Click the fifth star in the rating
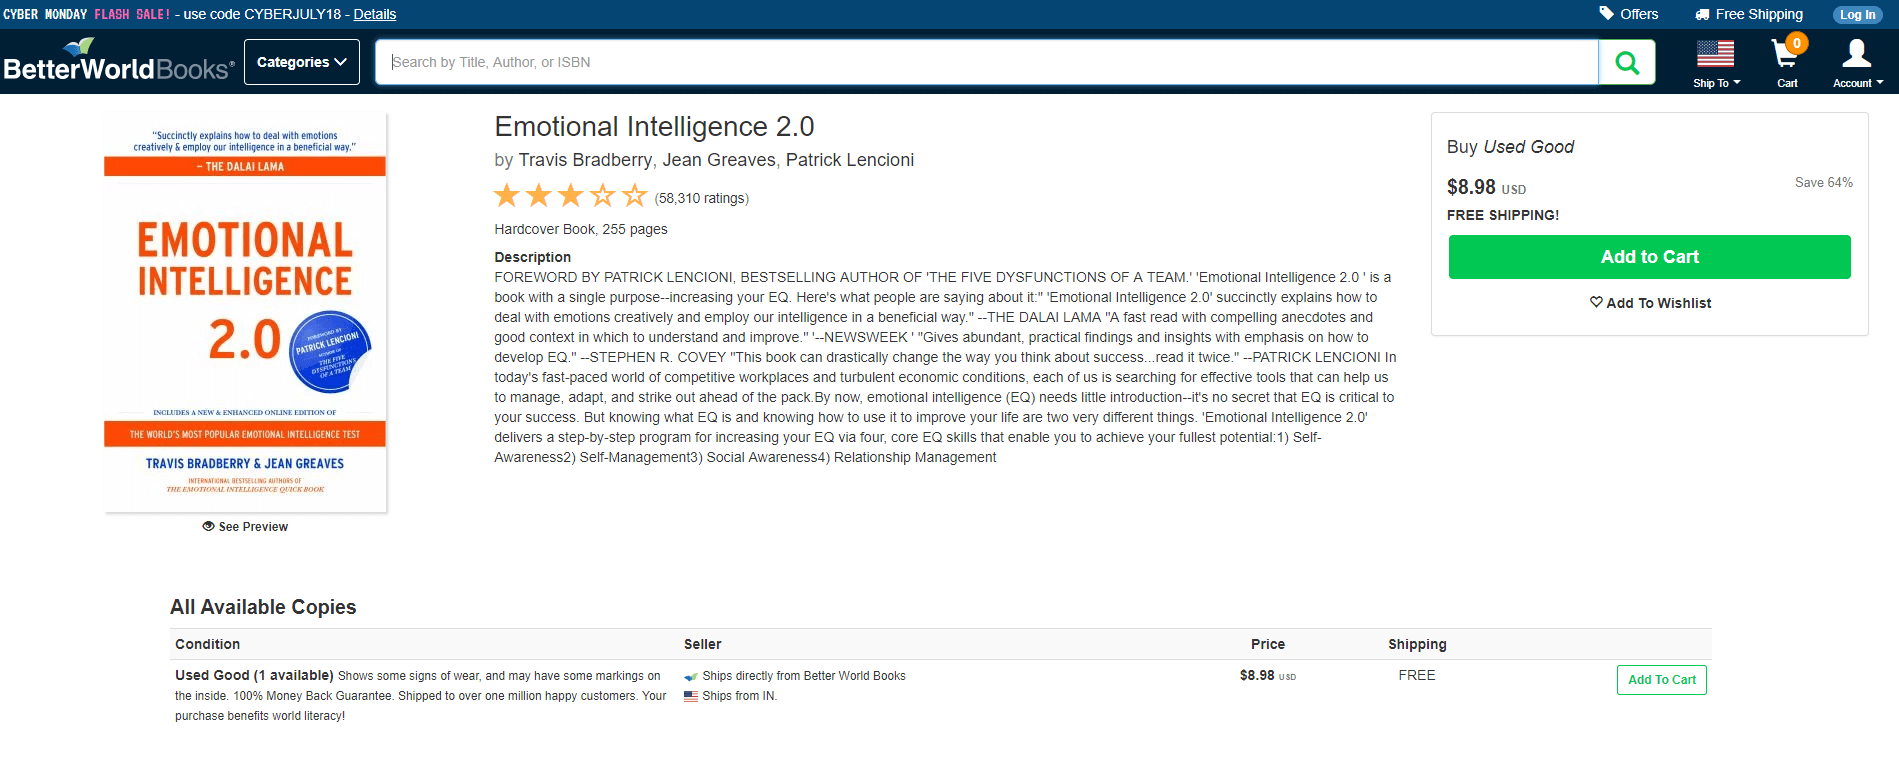Screen dimensions: 1899x768 point(635,195)
